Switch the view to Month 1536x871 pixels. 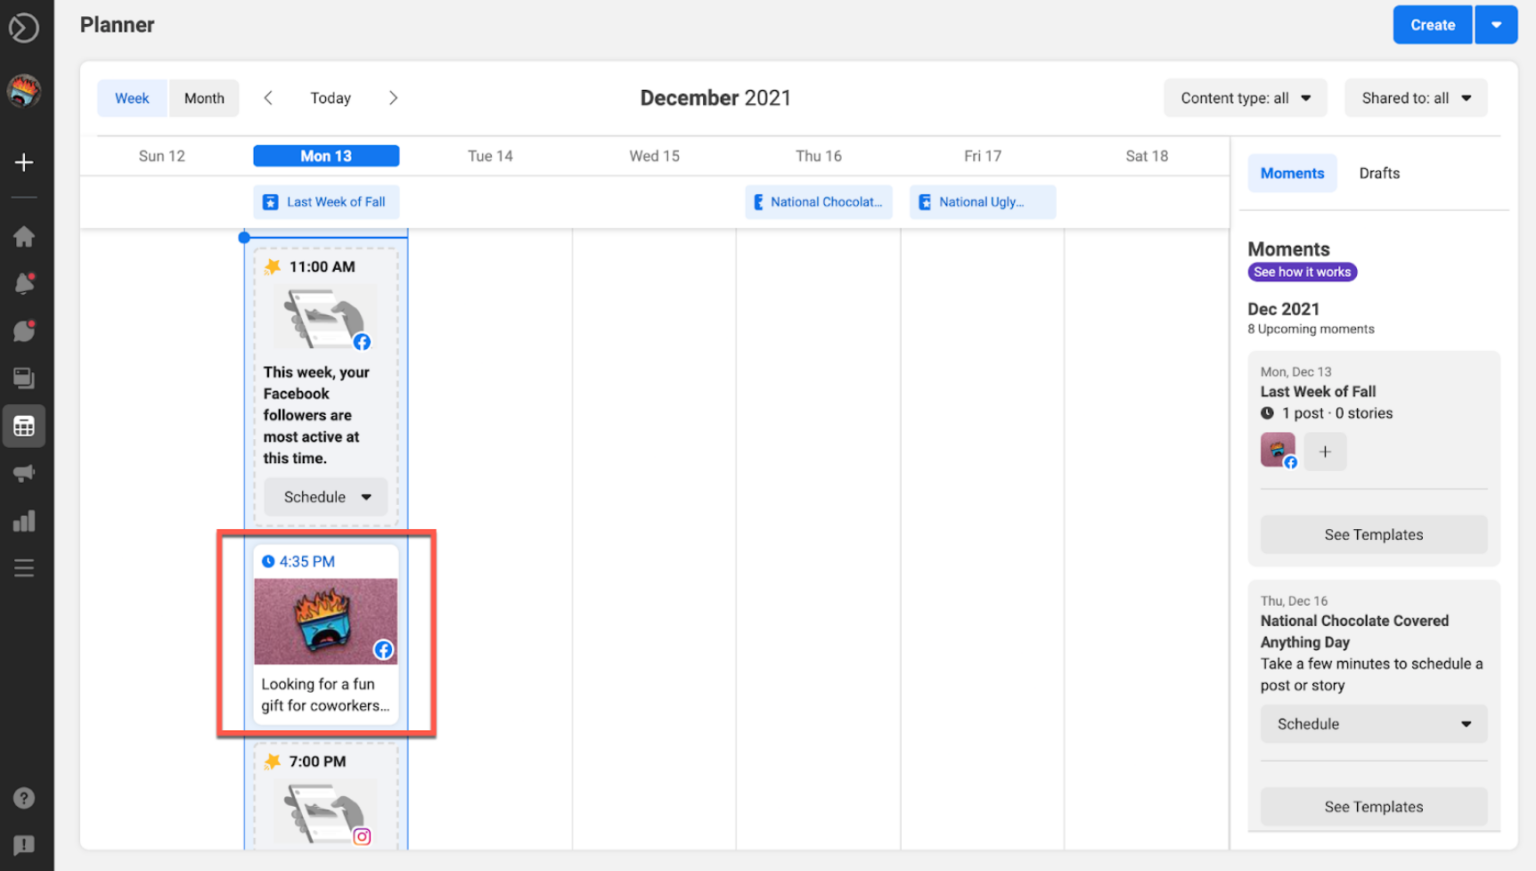click(204, 97)
